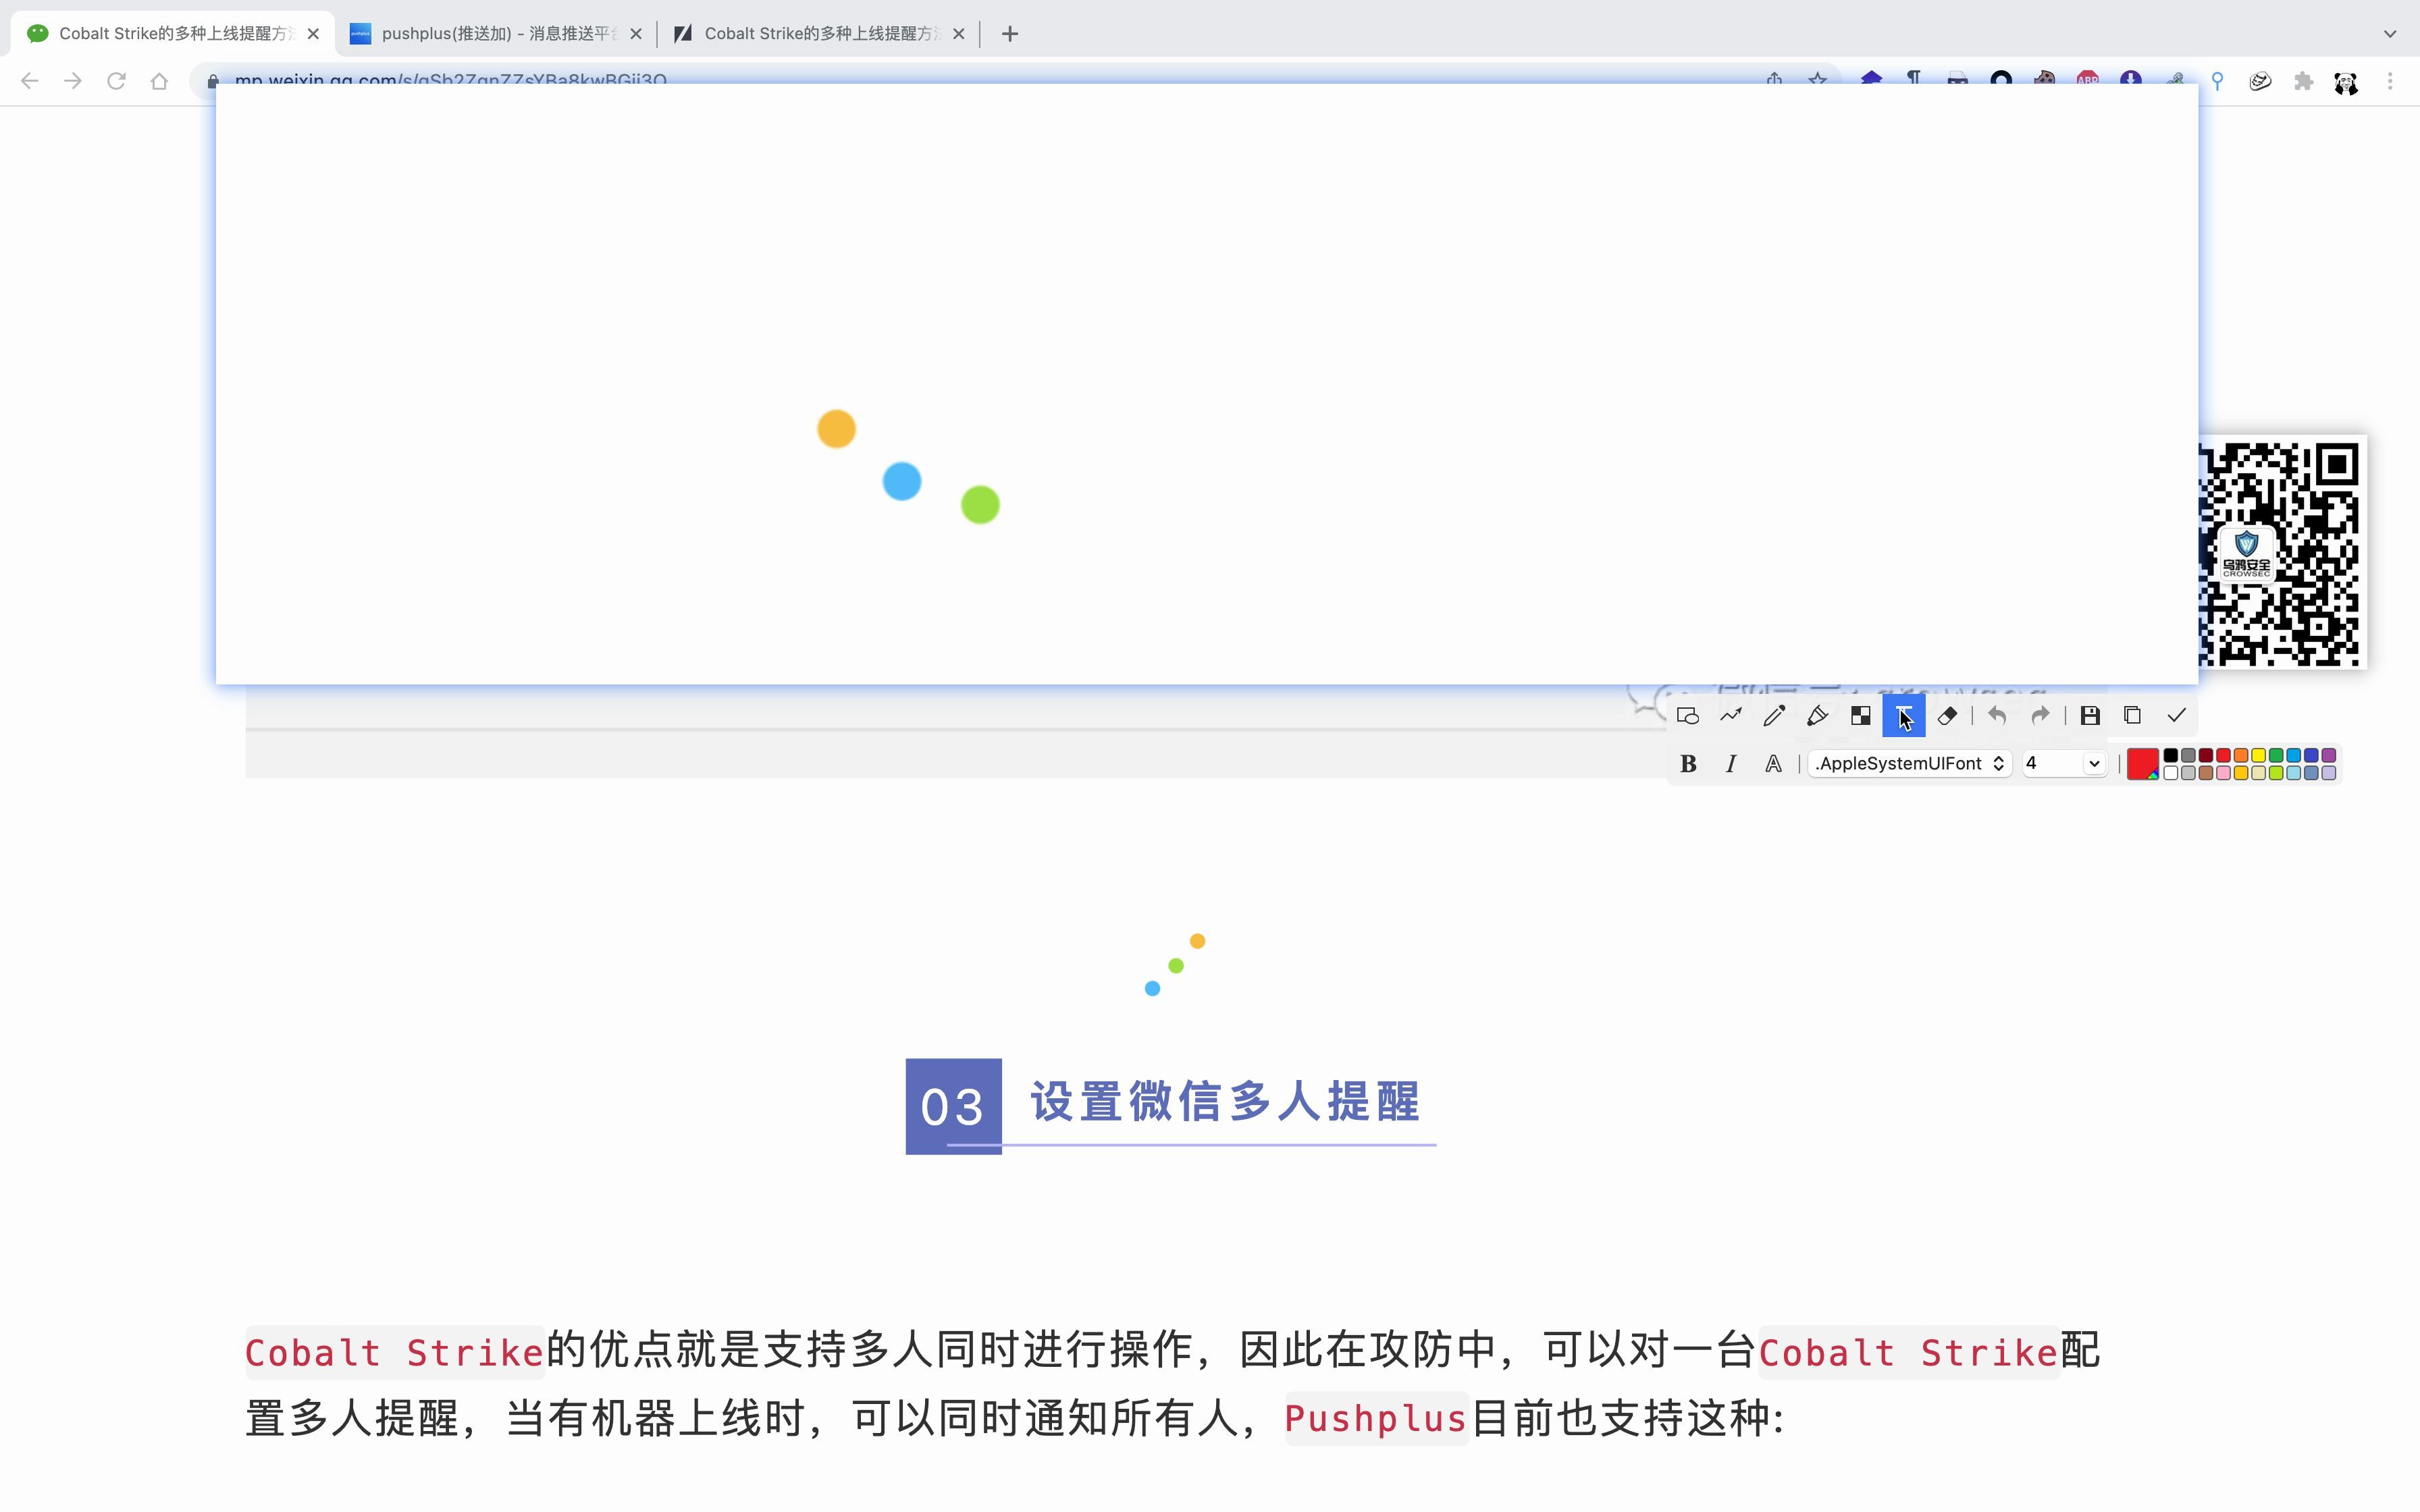Pick the lavender color swatch

tap(2329, 773)
